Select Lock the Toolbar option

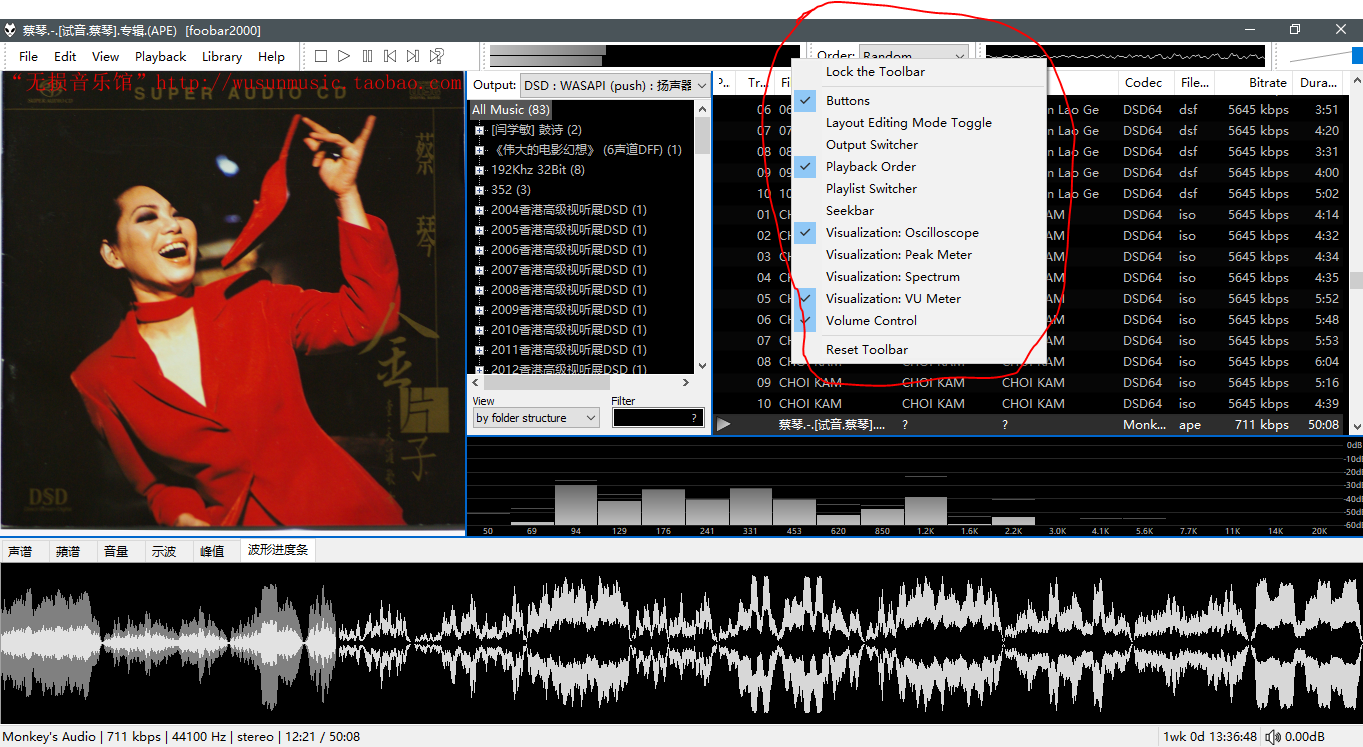[x=875, y=72]
